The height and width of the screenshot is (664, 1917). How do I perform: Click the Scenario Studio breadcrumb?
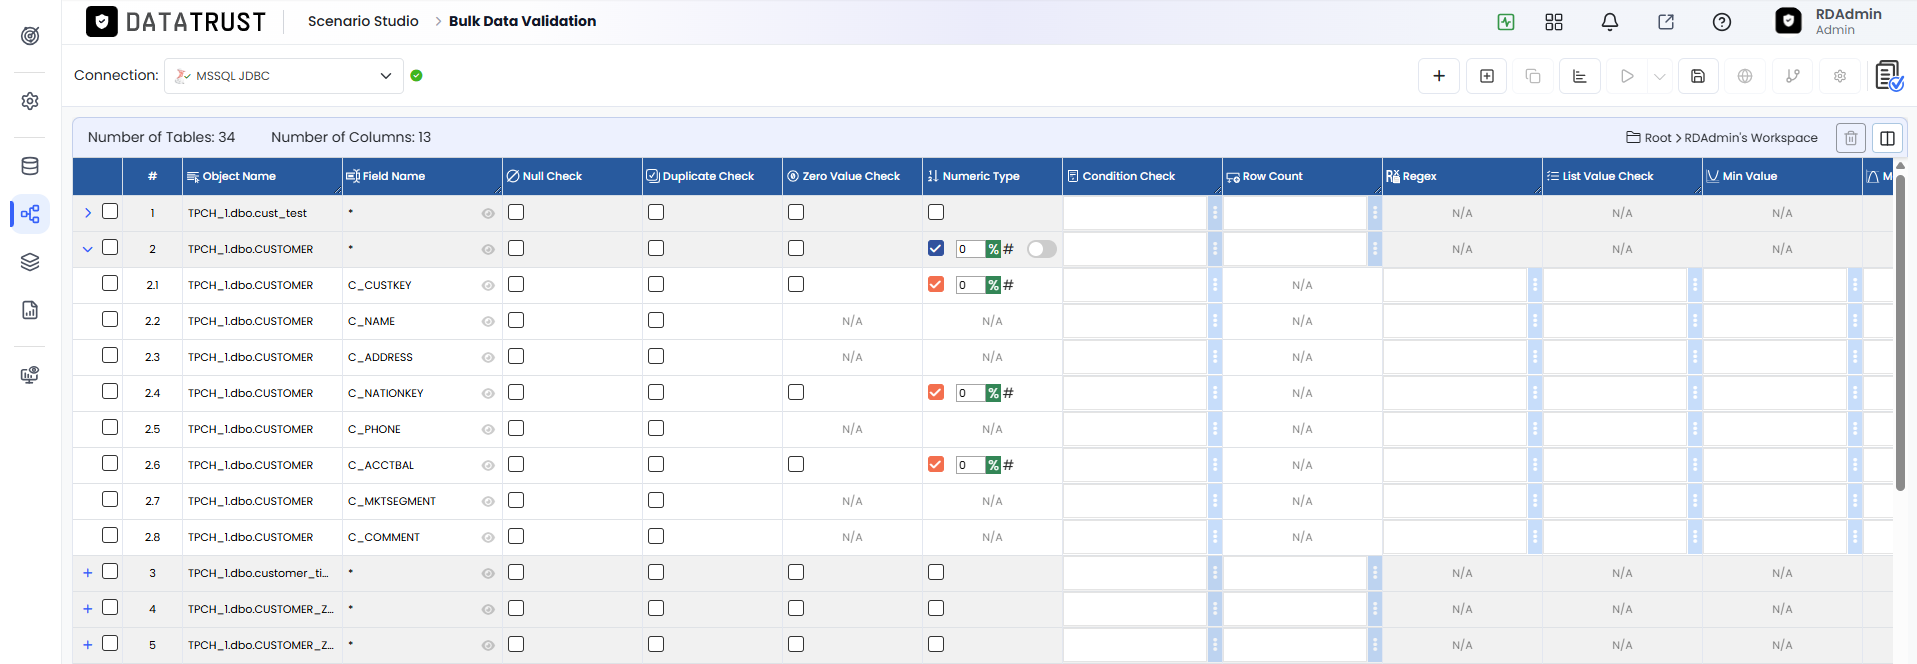tap(363, 21)
